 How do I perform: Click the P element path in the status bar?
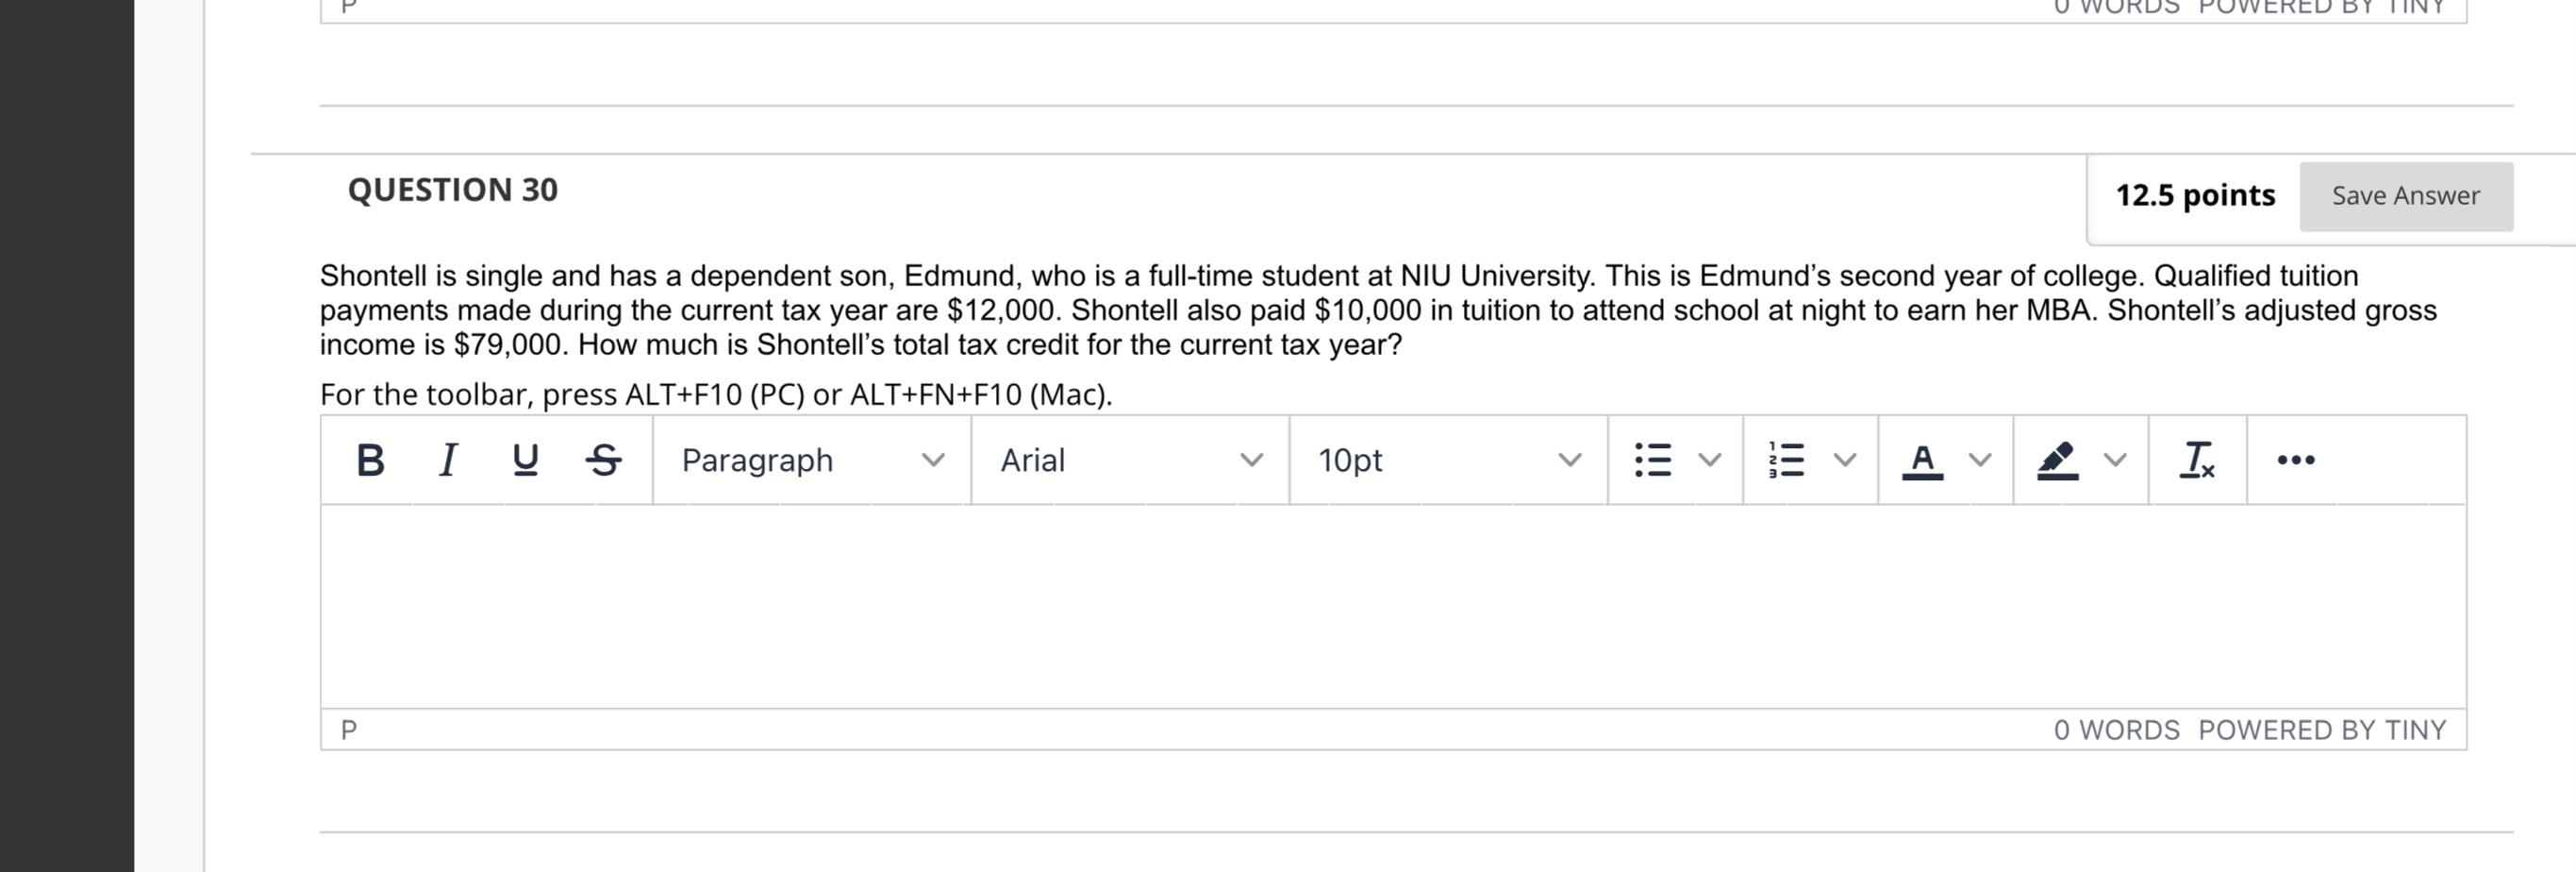click(x=349, y=730)
